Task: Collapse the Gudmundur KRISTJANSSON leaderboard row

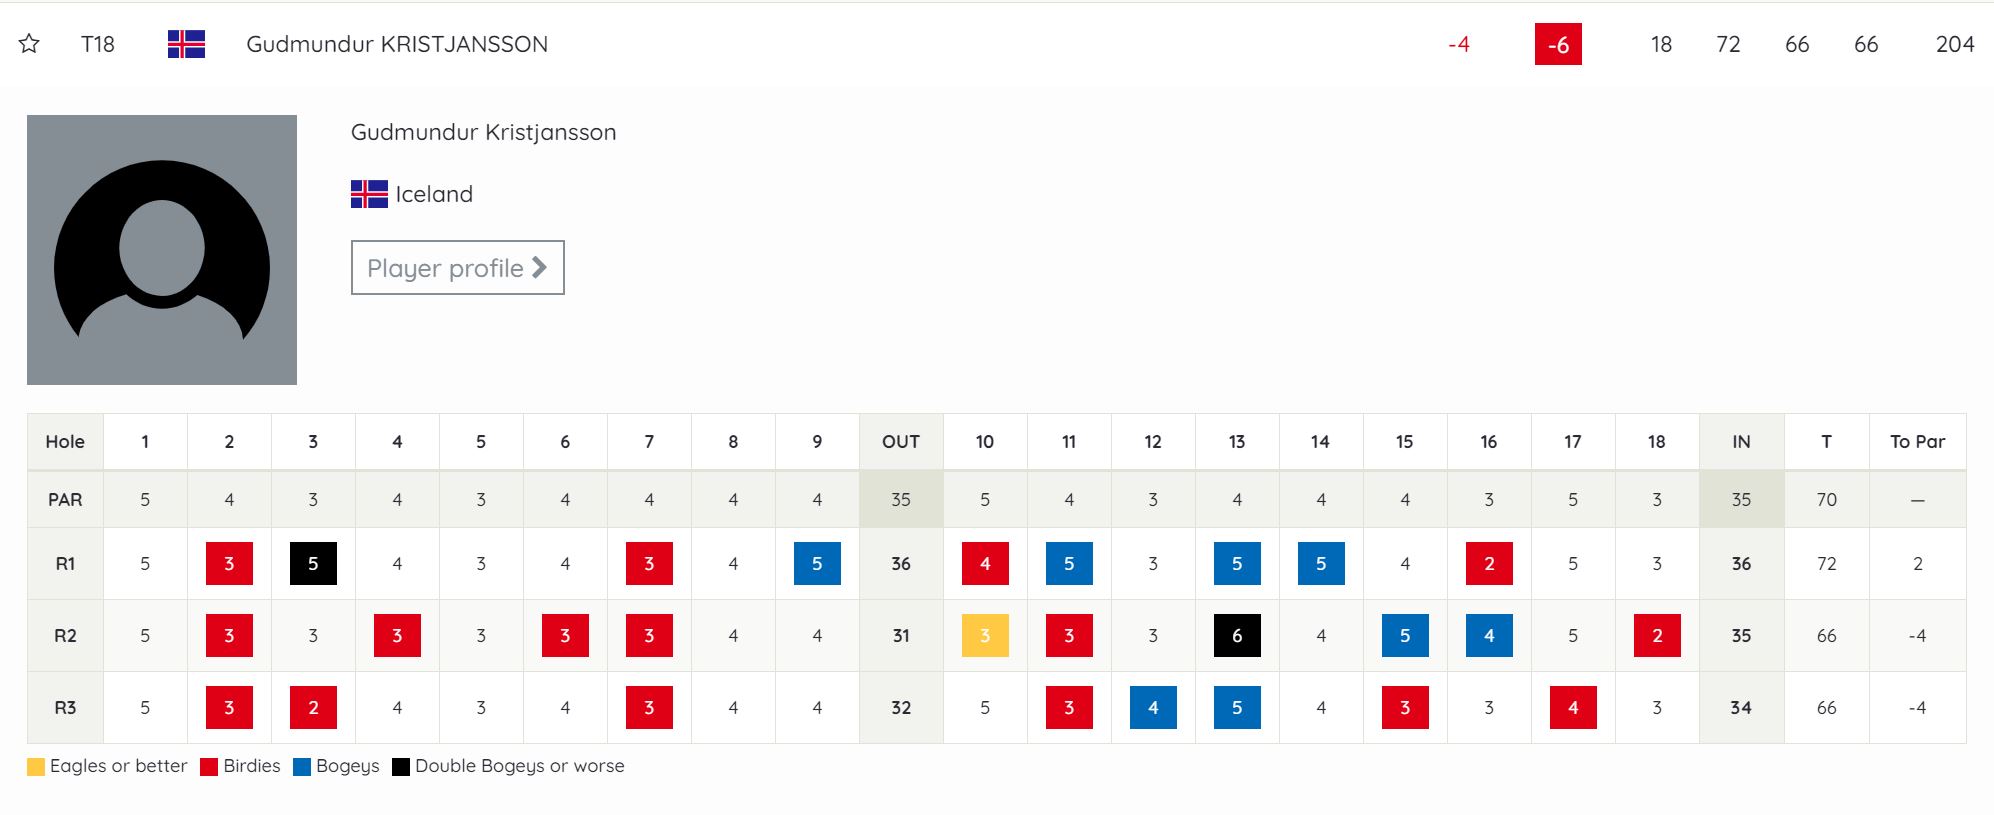Action: click(997, 44)
